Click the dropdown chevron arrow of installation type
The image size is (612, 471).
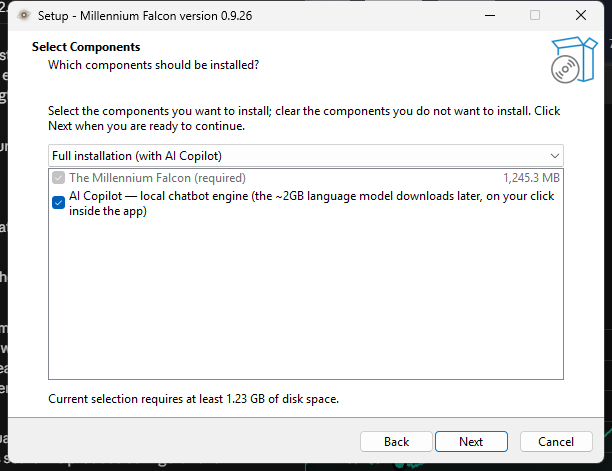tap(555, 156)
